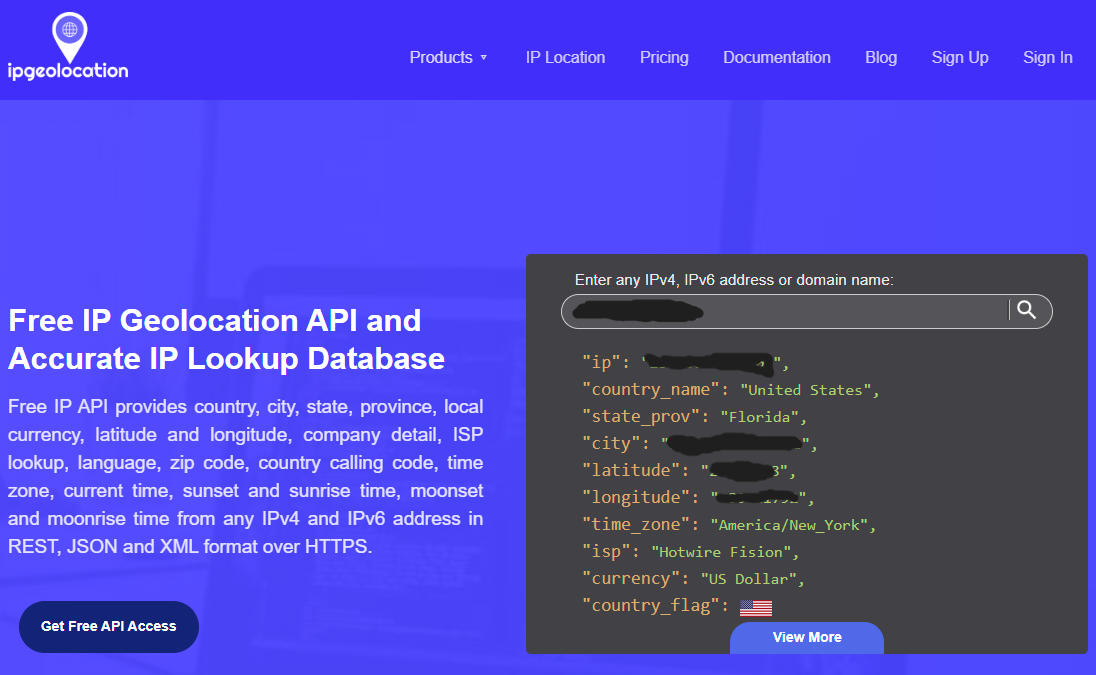This screenshot has height=675, width=1096.
Task: Select the "Hotwire Fision" isp value
Action: click(x=724, y=552)
